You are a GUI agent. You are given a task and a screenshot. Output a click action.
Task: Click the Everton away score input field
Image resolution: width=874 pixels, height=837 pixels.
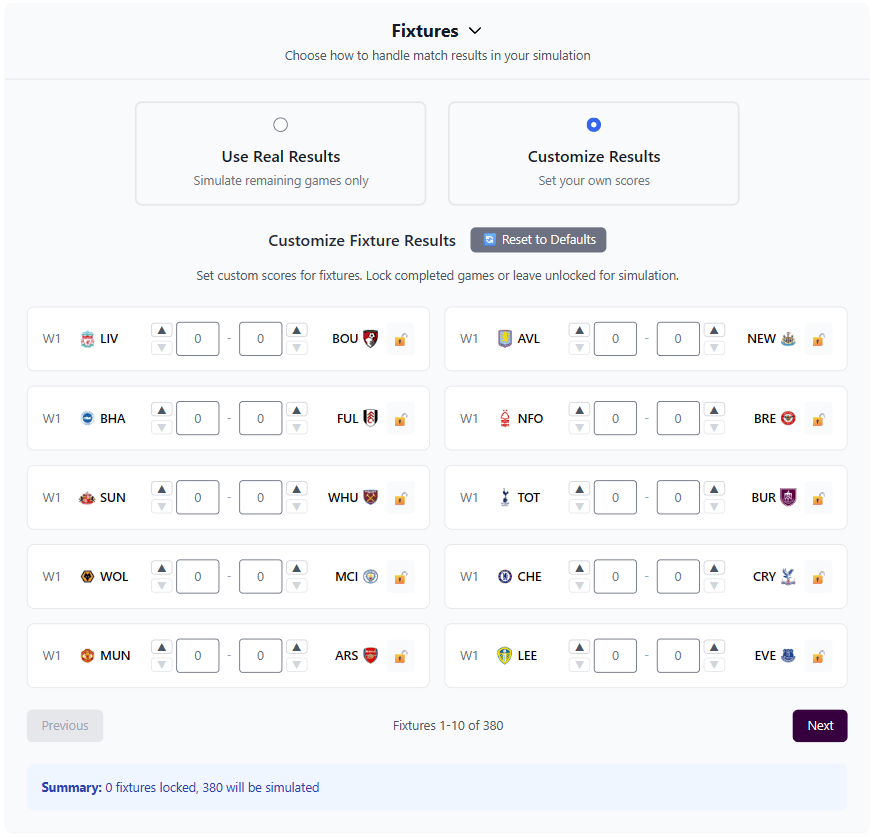coord(678,656)
